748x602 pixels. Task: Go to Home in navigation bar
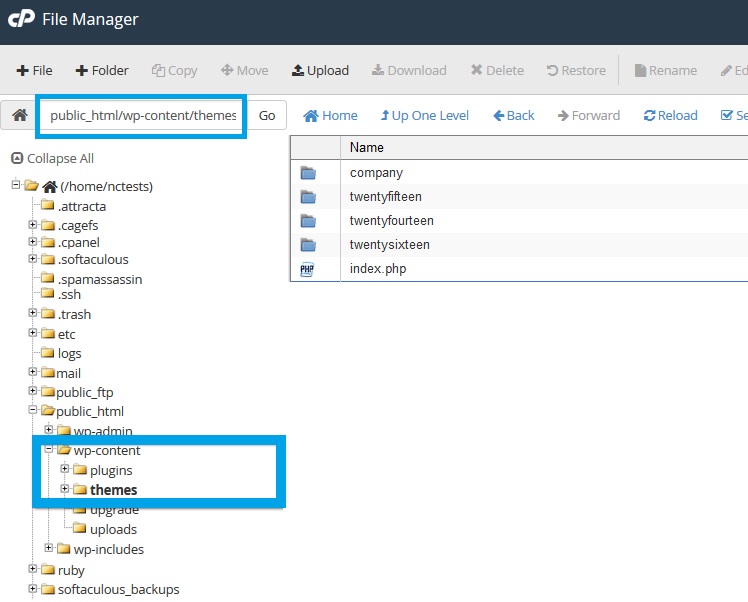(x=330, y=115)
